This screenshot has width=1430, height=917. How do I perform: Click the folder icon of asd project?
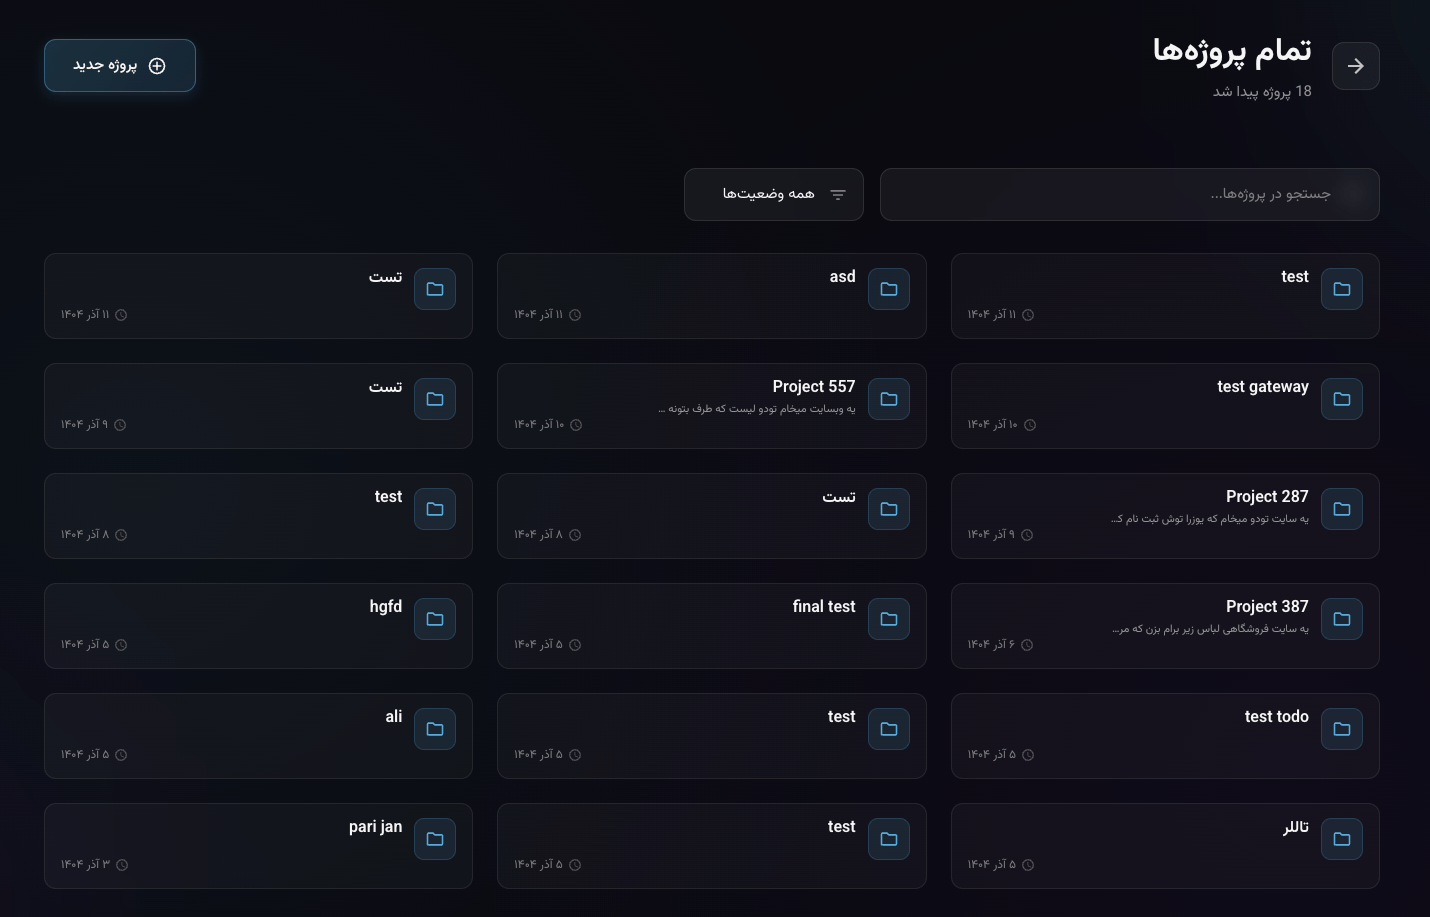click(888, 289)
